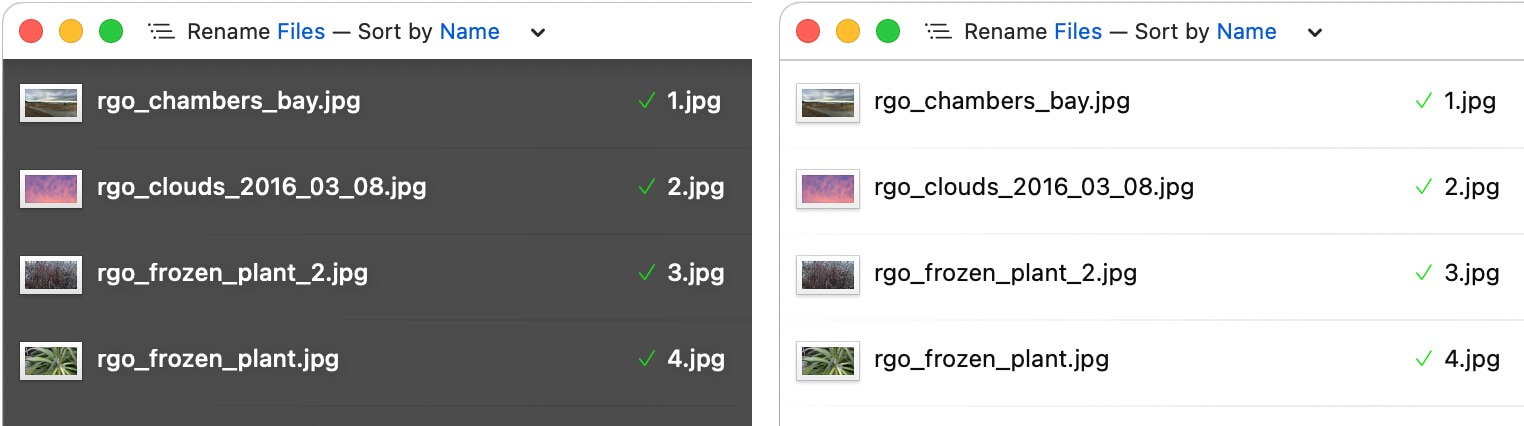The image size is (1524, 426).
Task: Open the chevron dropdown in light window title
Action: click(1315, 33)
